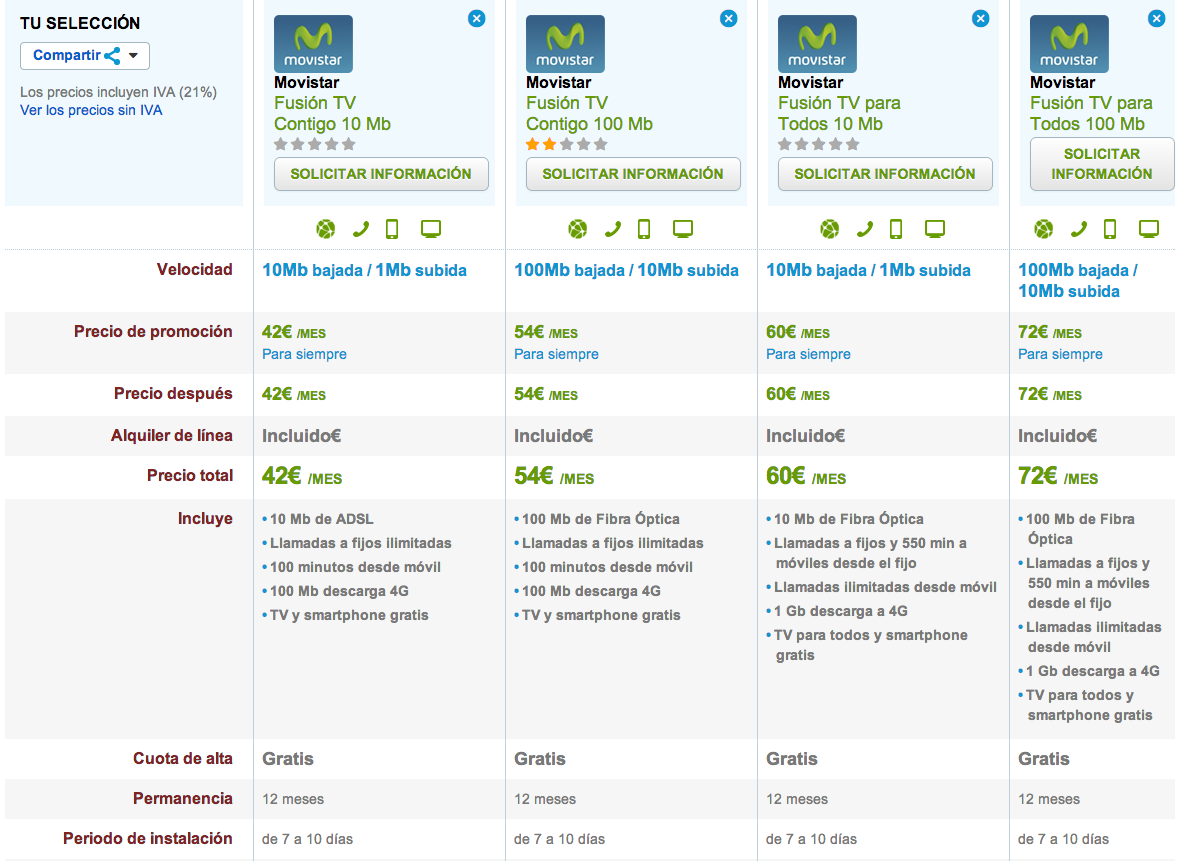Image resolution: width=1181 pixels, height=861 pixels.
Task: Remove Fusión TV para Todos 100 Mb column
Action: 1156,18
